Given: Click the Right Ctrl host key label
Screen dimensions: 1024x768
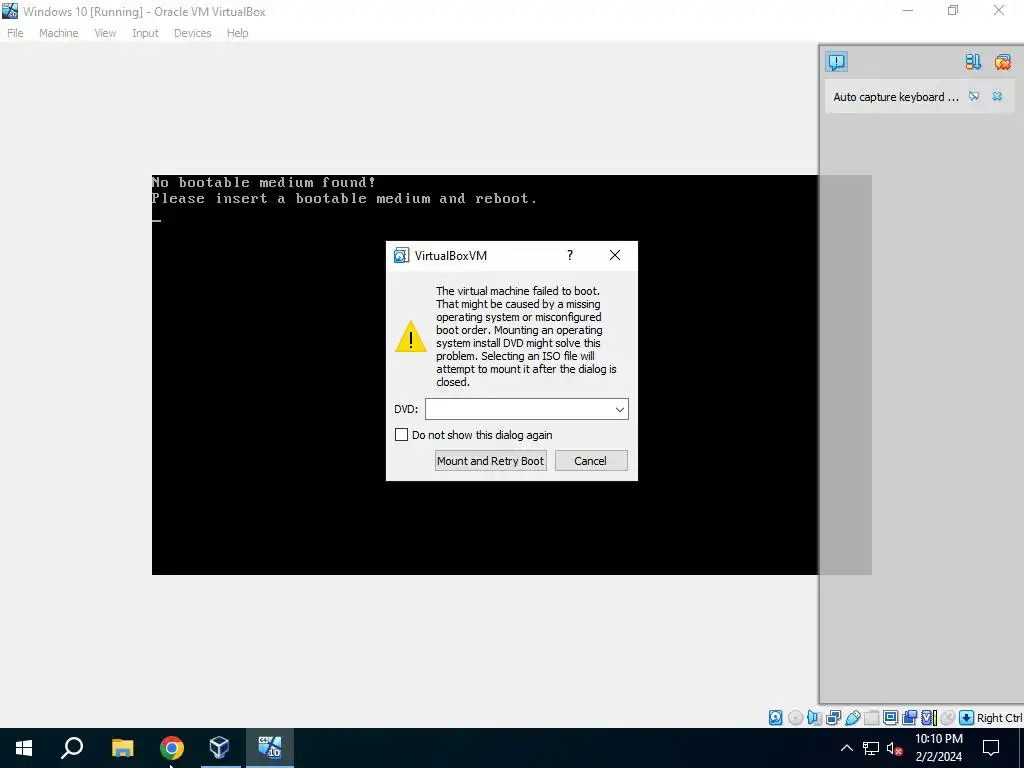Looking at the screenshot, I should point(1000,718).
